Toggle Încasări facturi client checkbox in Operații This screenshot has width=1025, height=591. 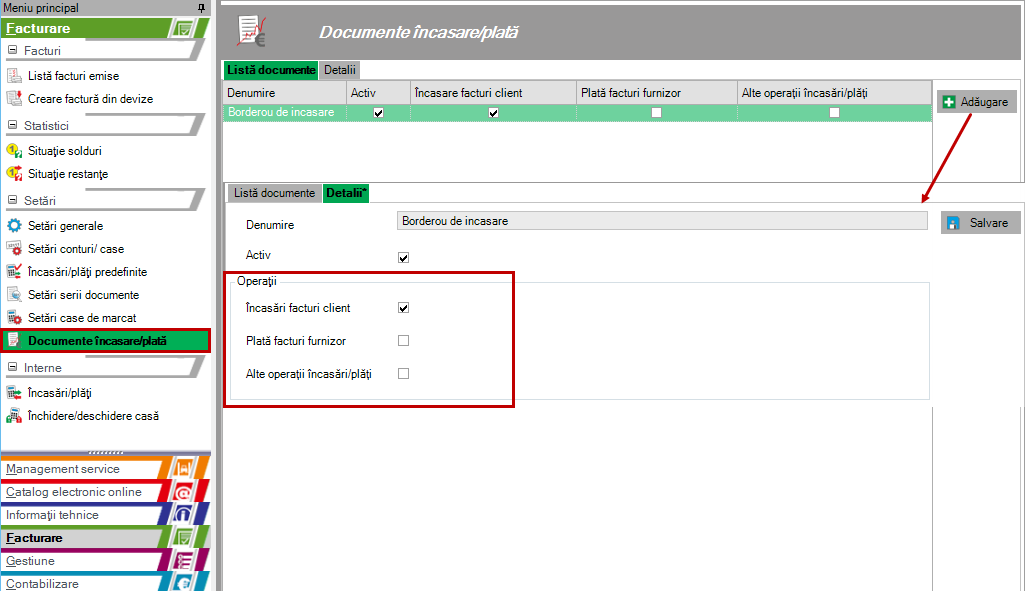click(404, 308)
